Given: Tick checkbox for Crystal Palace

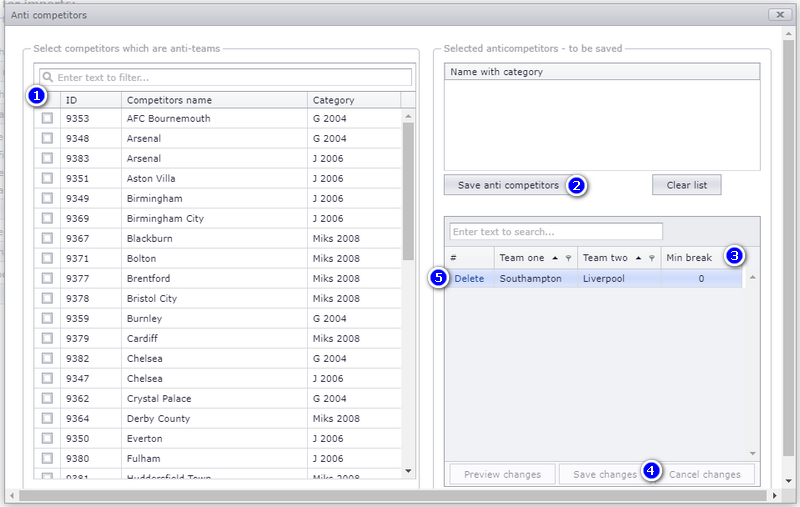Looking at the screenshot, I should click(47, 398).
